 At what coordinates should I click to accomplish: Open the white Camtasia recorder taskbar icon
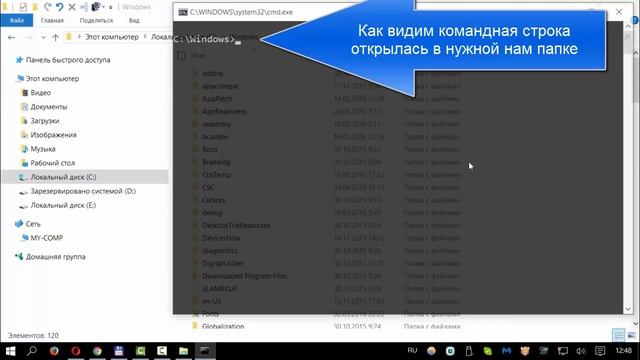pos(162,351)
